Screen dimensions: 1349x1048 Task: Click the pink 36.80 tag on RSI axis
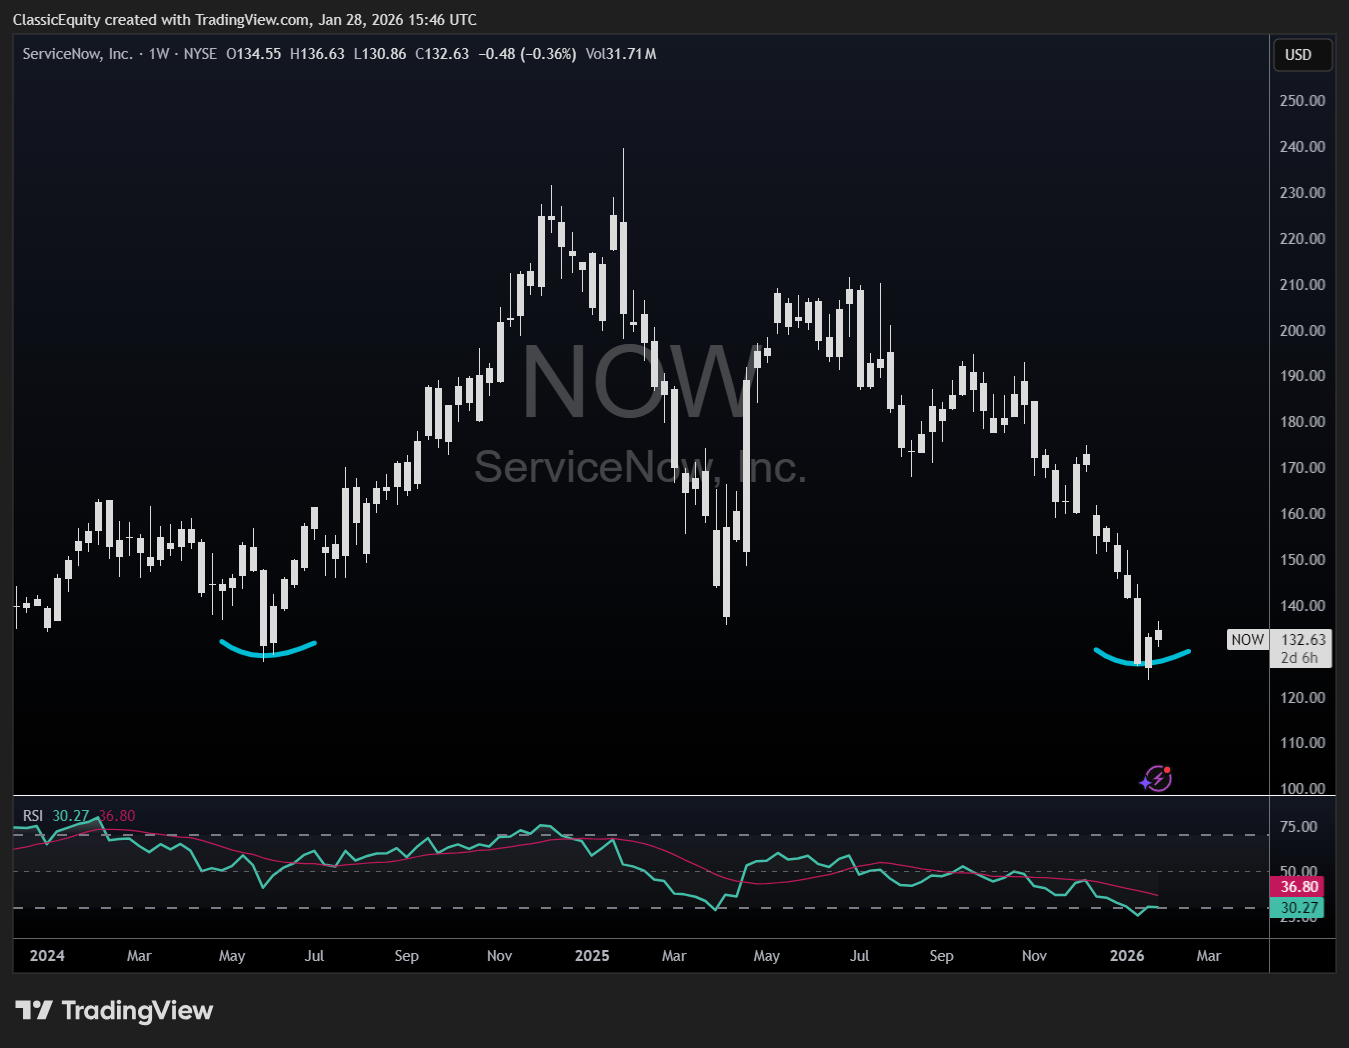tap(1297, 887)
